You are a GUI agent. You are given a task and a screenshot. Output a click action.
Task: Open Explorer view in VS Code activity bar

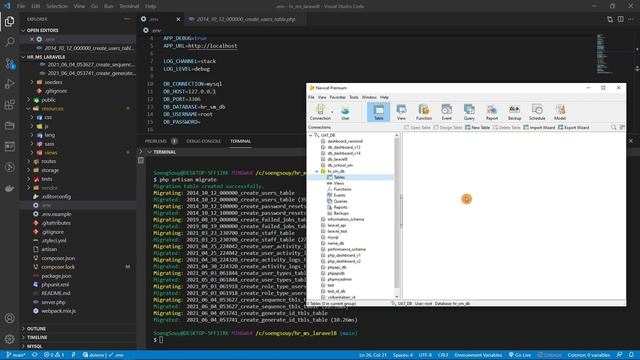tap(9, 21)
